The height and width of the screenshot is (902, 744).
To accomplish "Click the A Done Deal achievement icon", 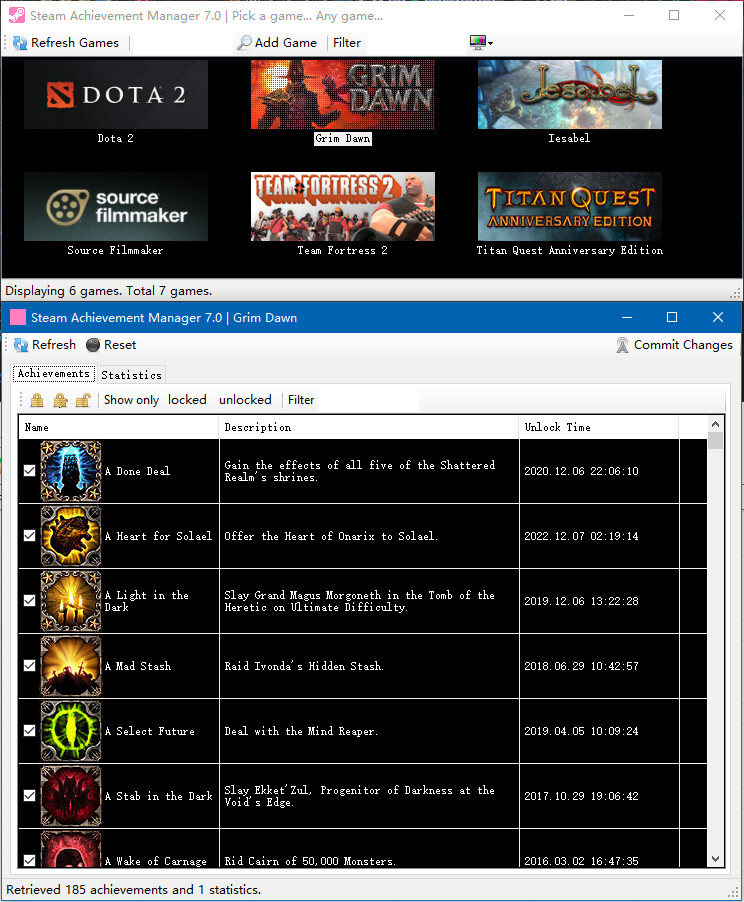I will 71,471.
